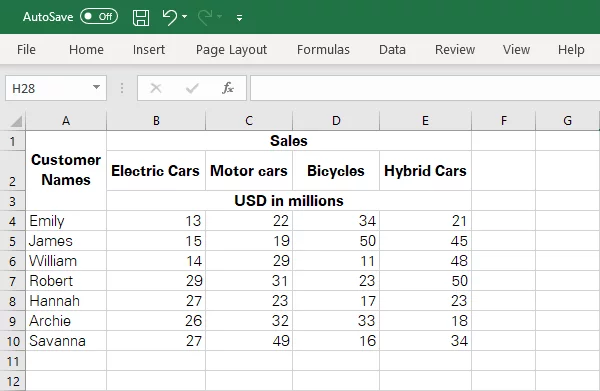The image size is (600, 391).
Task: Select Archie's Electric Cars value 26
Action: coord(156,321)
